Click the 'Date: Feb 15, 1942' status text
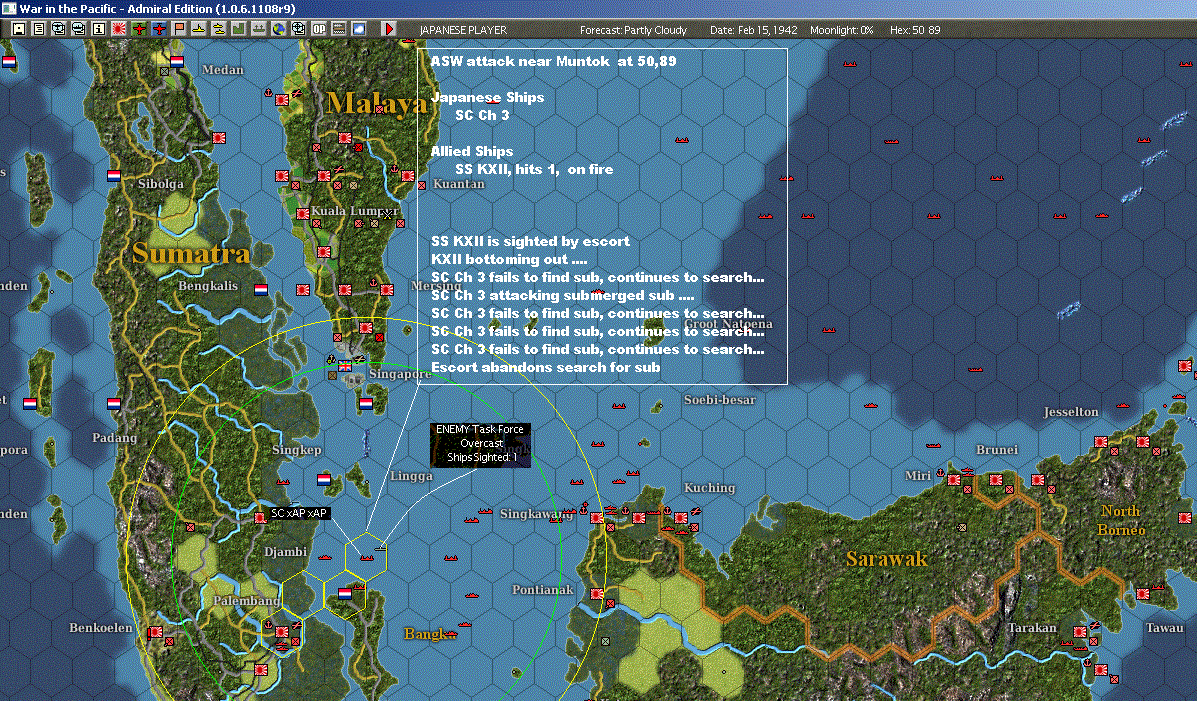Screen dimensions: 1197x701 (x=753, y=30)
